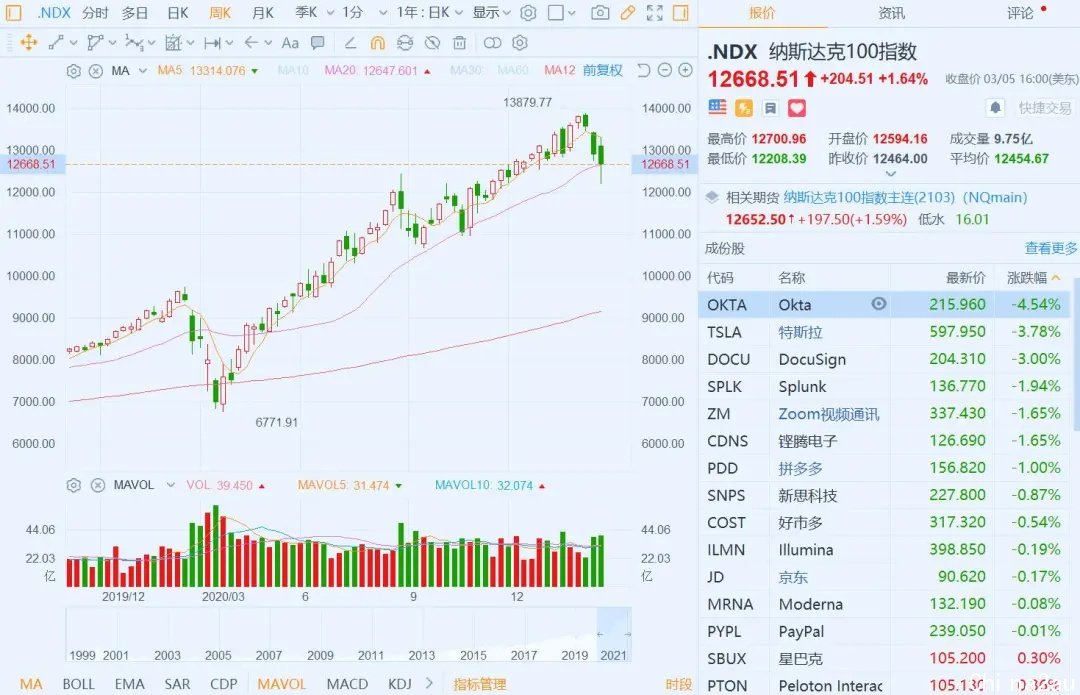This screenshot has height=695, width=1080.
Task: Delete drawings with trash can icon
Action: tap(459, 43)
